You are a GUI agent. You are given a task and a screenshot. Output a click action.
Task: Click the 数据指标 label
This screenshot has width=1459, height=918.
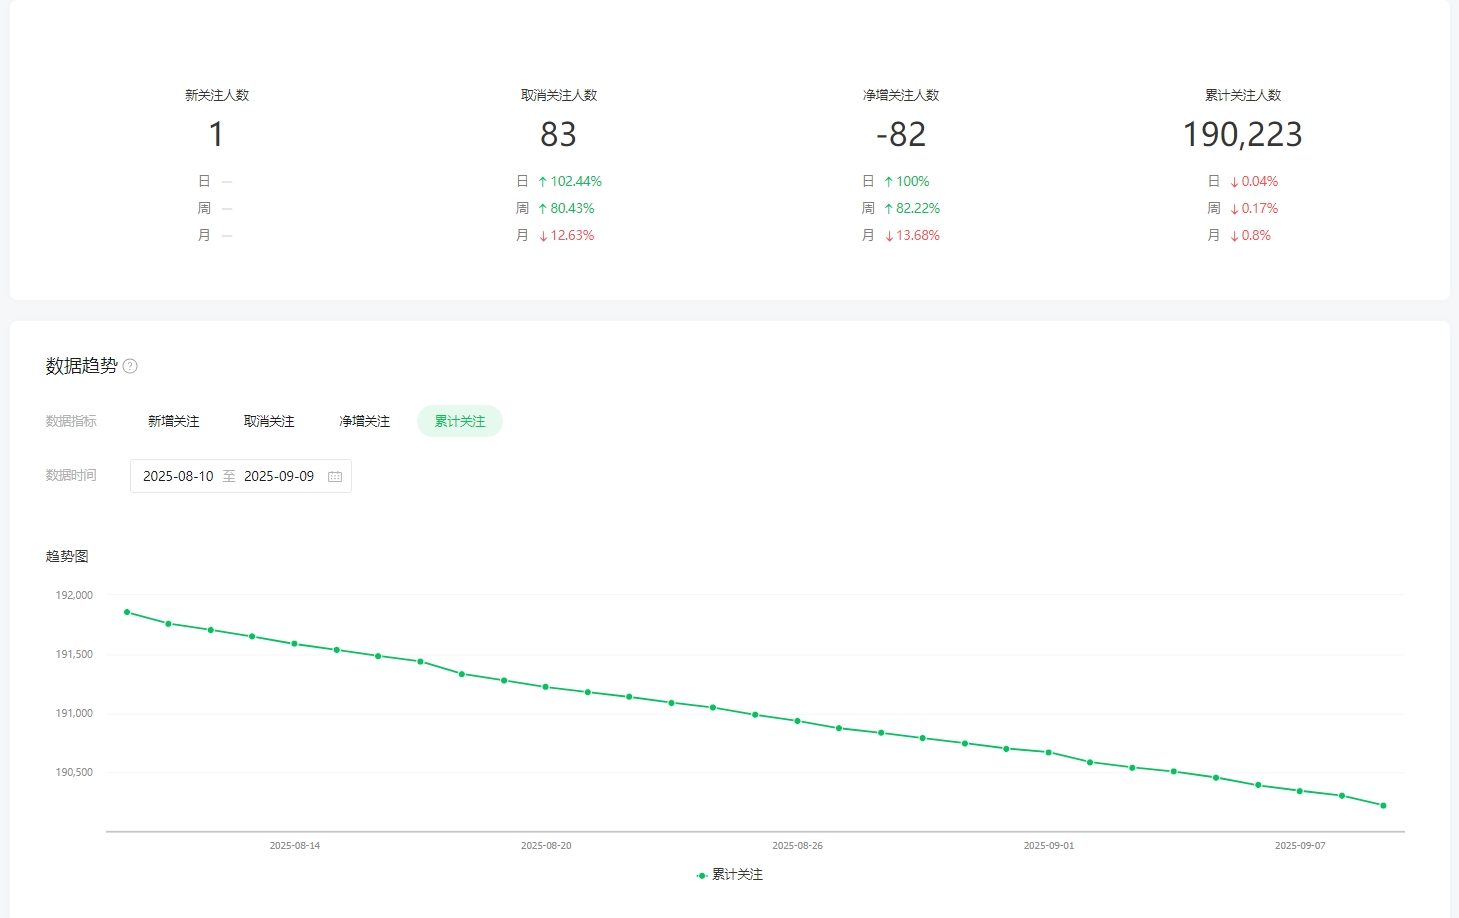point(71,421)
